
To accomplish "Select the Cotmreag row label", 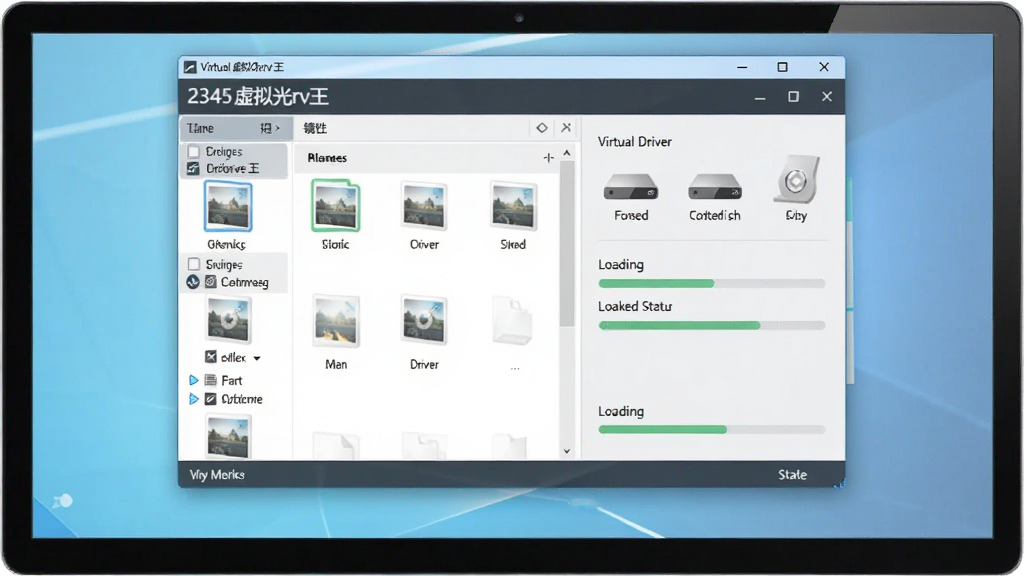I will click(244, 282).
